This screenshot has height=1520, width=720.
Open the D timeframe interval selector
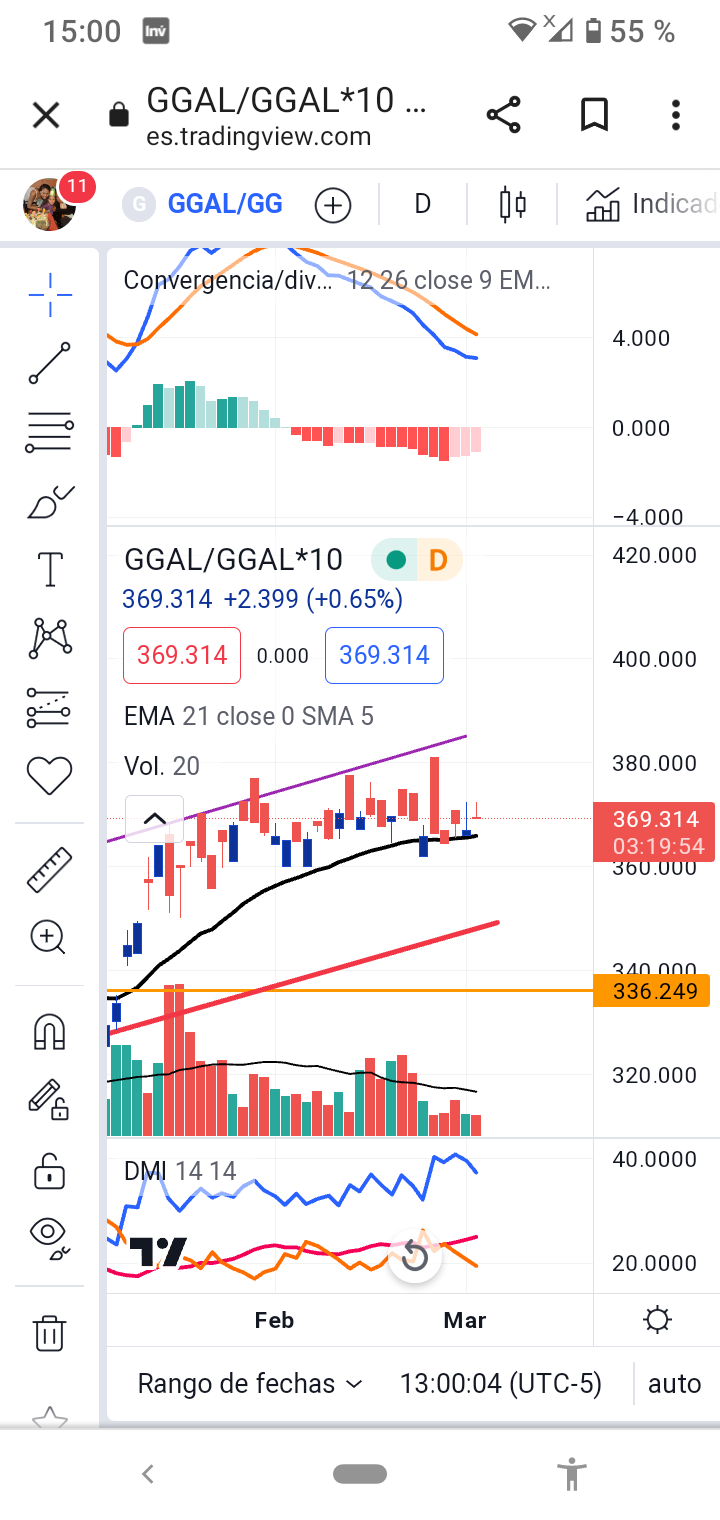[422, 205]
